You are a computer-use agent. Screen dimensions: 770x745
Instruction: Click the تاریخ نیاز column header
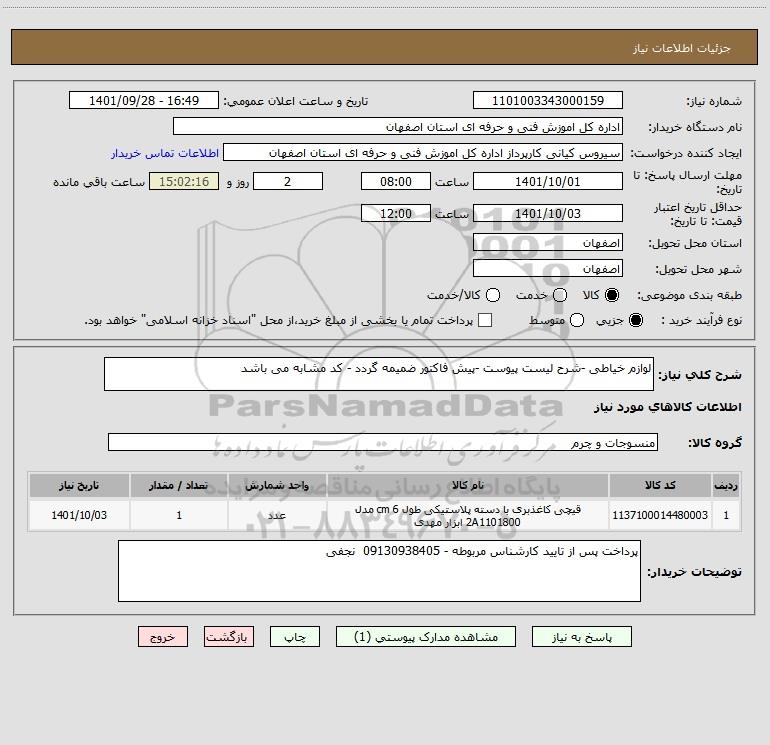(79, 485)
